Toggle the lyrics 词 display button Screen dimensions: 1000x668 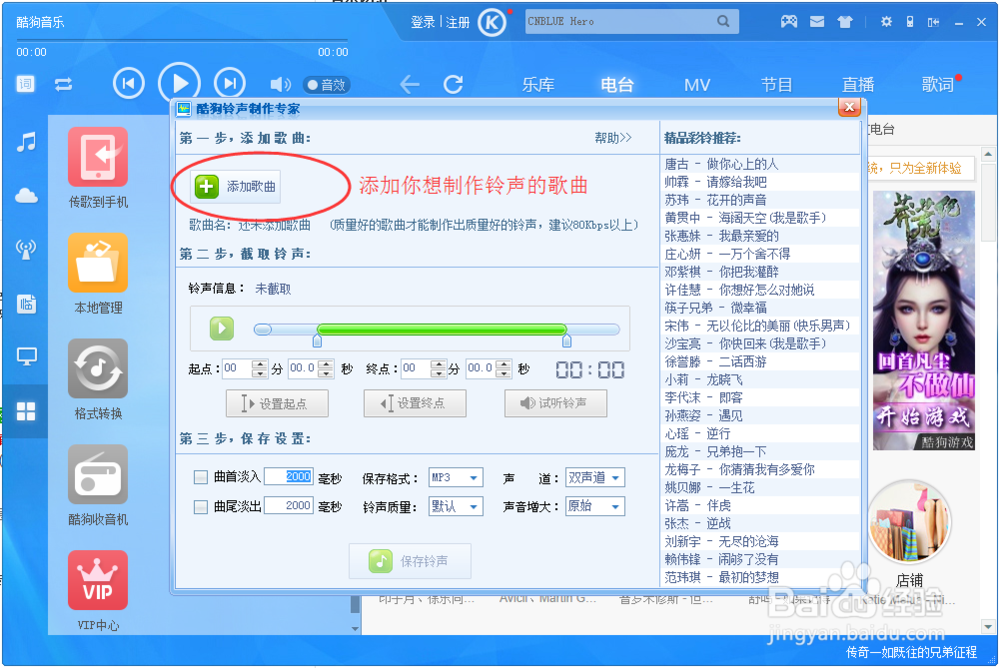(x=26, y=84)
